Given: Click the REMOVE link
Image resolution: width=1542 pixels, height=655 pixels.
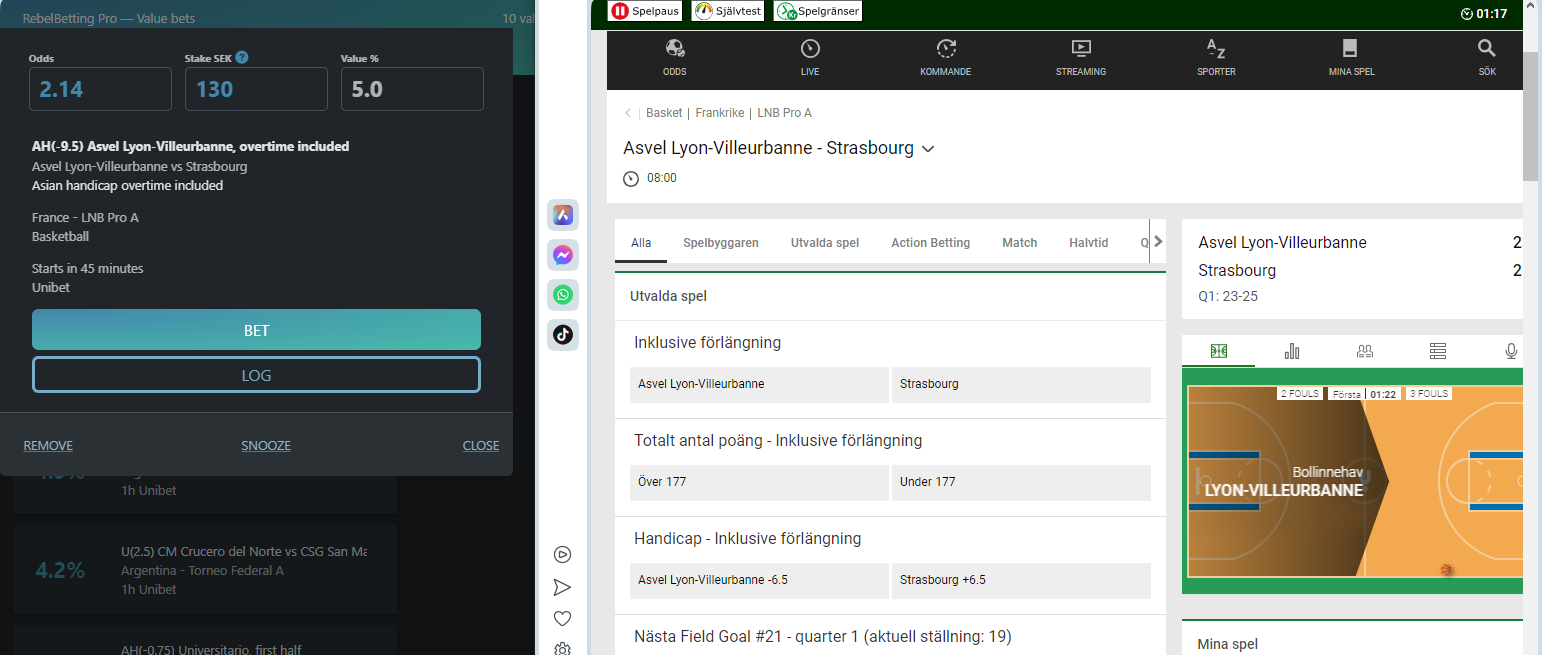Looking at the screenshot, I should click(48, 446).
